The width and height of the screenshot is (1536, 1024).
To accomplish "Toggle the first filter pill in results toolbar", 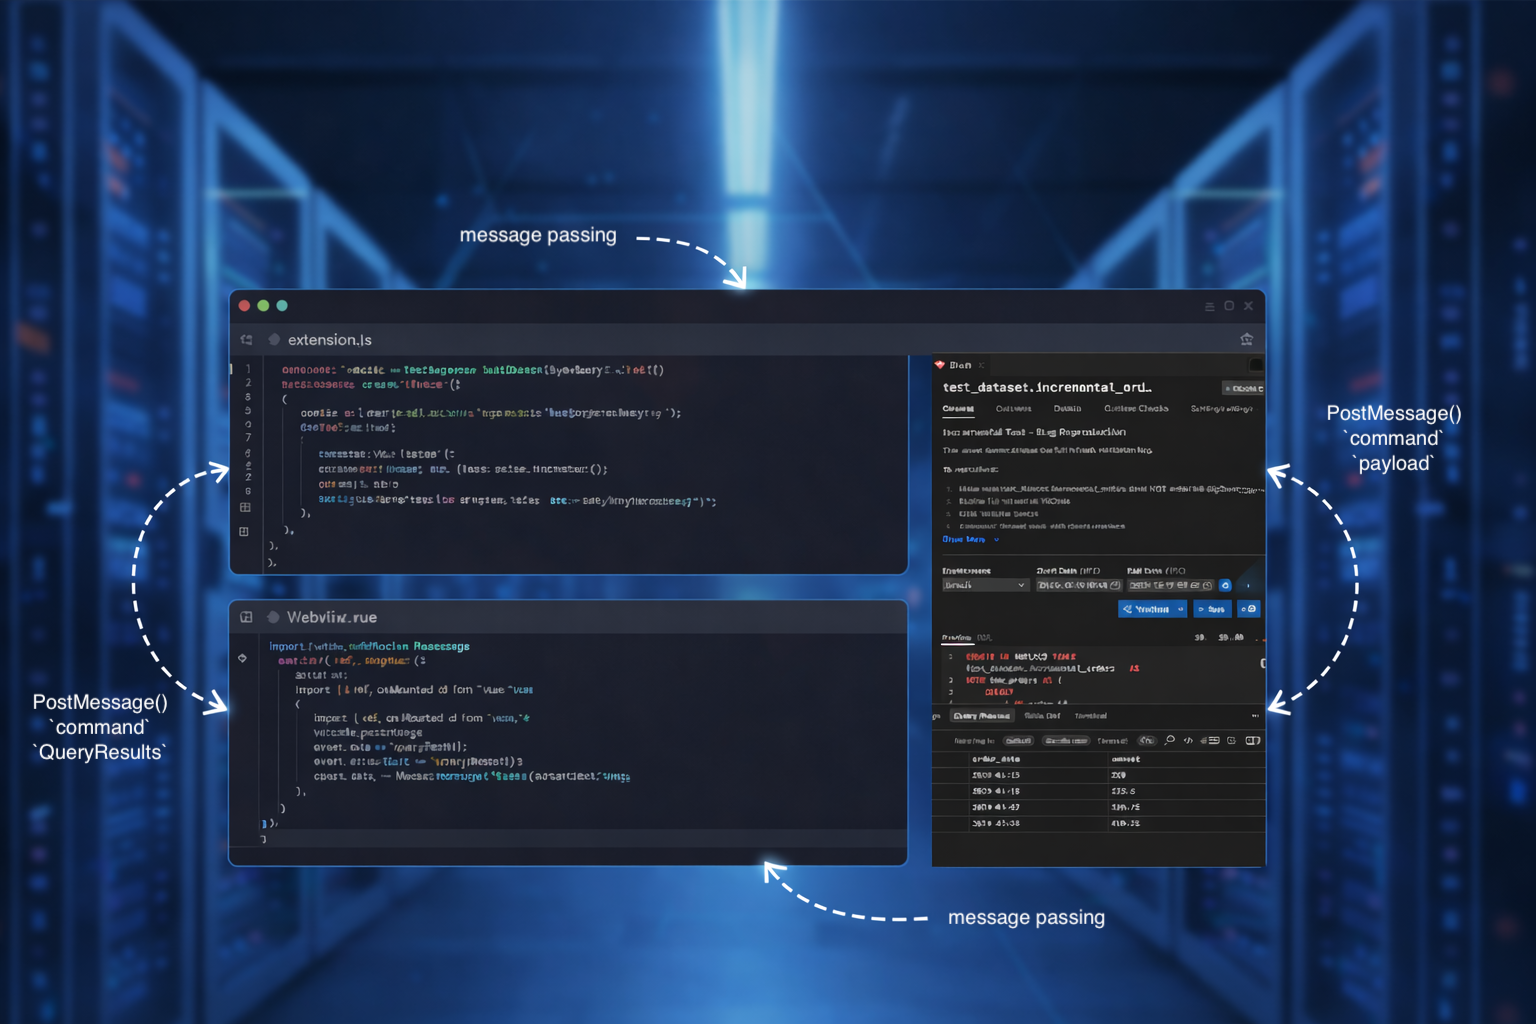I will 1018,741.
